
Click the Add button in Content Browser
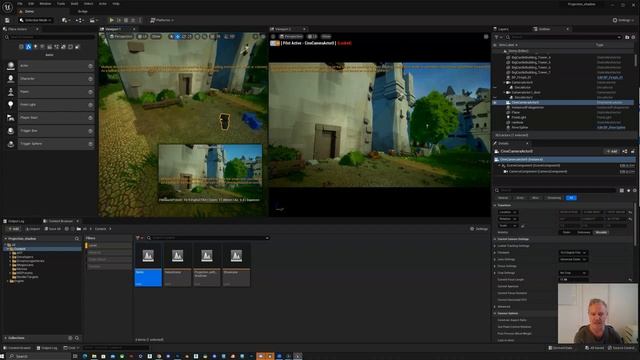coord(13,229)
